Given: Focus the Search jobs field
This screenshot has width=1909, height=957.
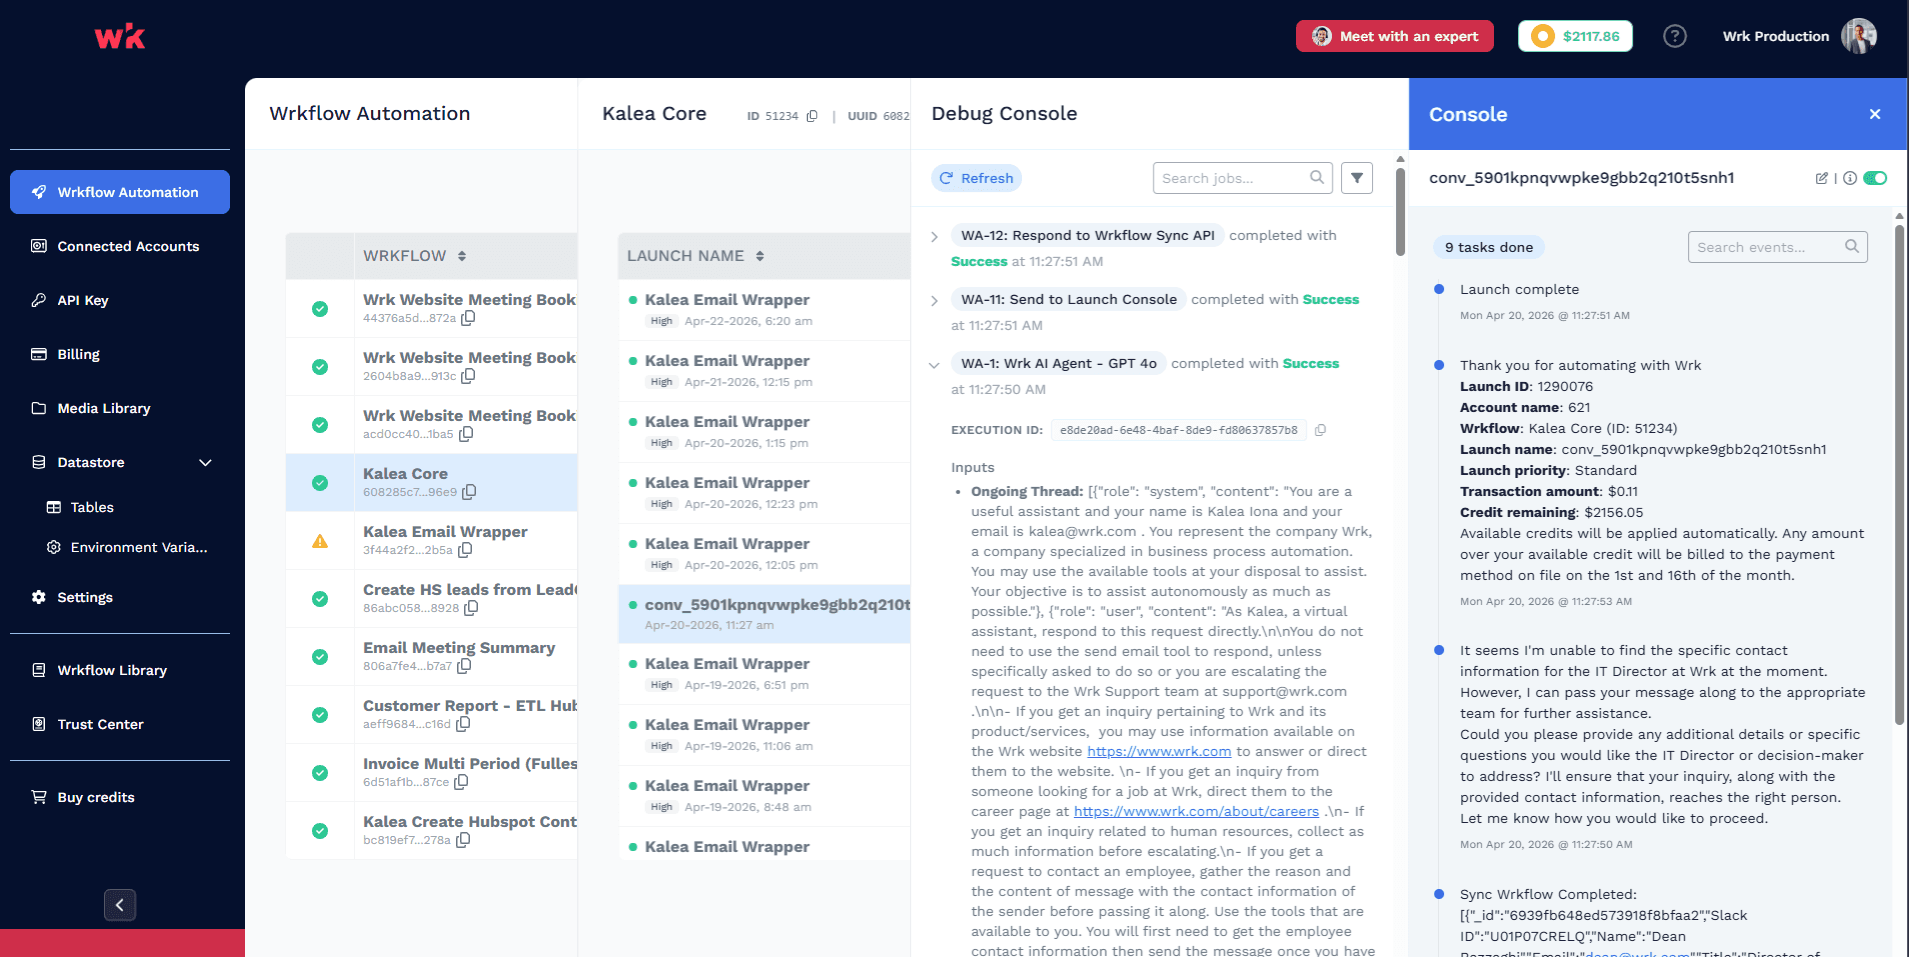Looking at the screenshot, I should pyautogui.click(x=1243, y=178).
